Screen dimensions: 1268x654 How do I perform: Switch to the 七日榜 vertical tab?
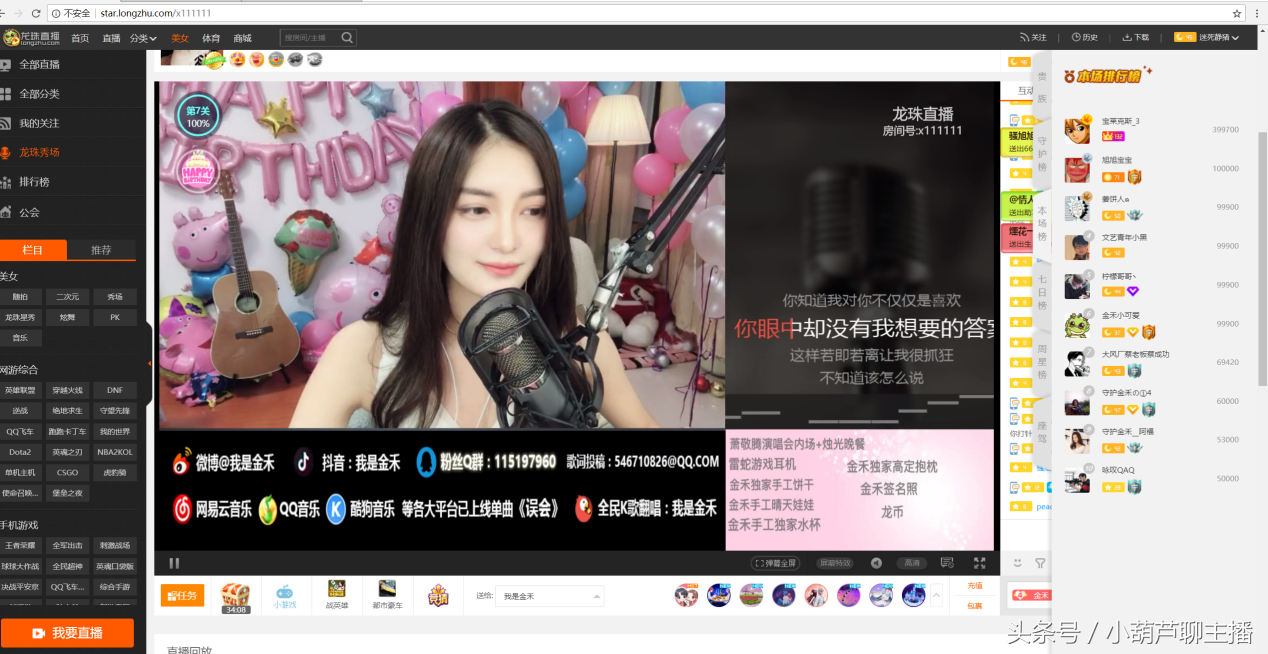tap(1042, 291)
